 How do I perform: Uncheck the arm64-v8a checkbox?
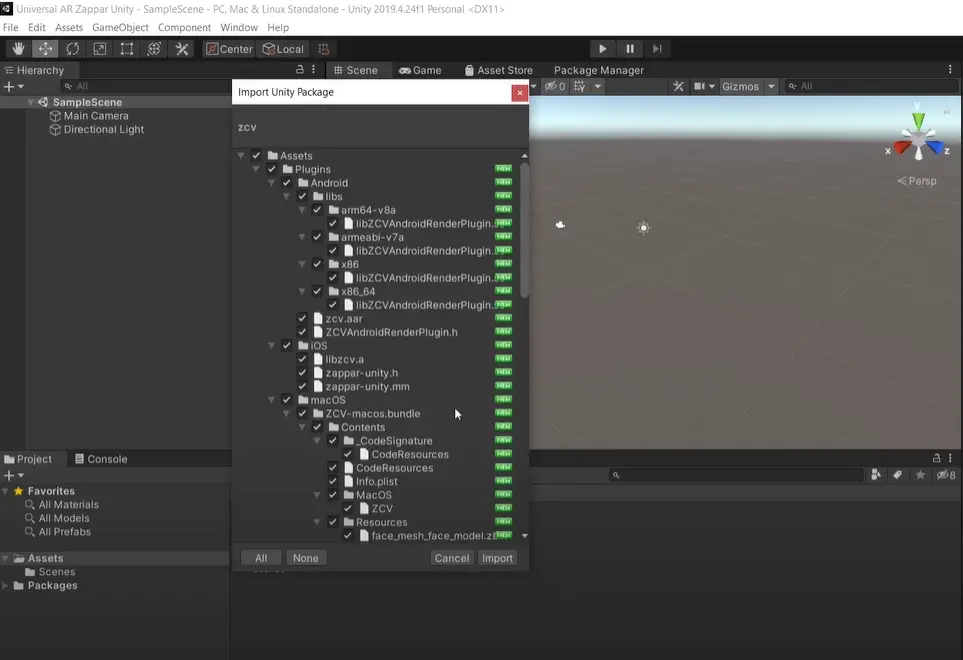(x=317, y=210)
